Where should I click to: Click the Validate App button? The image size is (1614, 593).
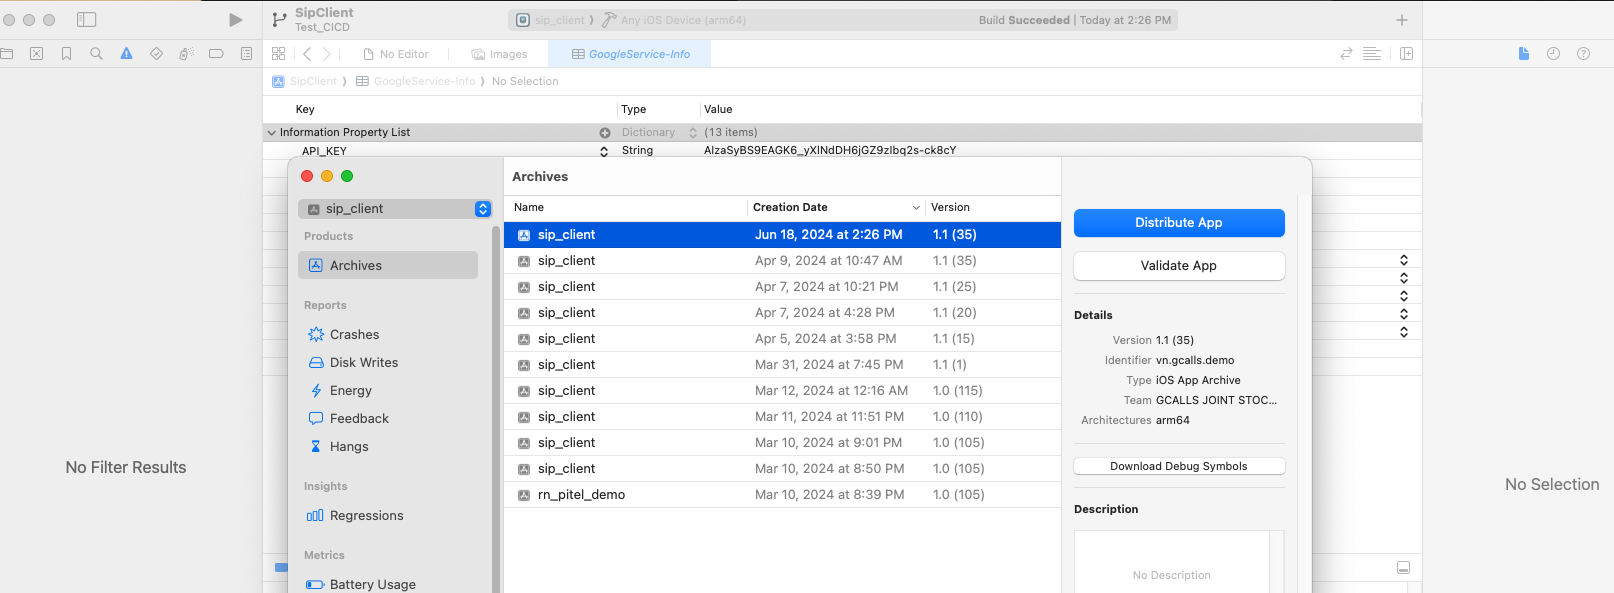tap(1178, 266)
